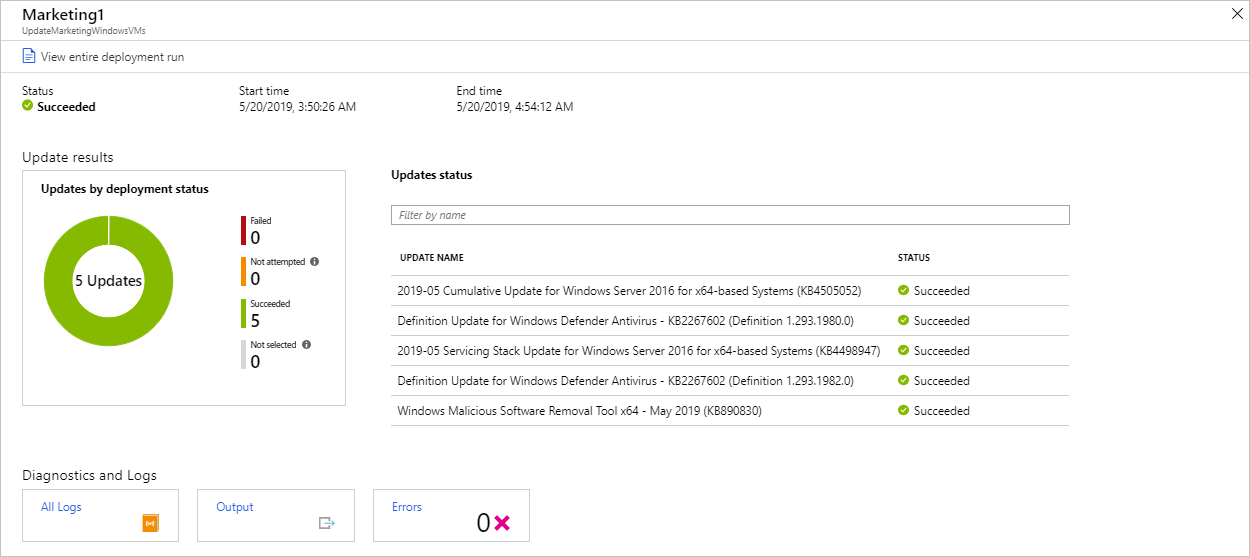The height and width of the screenshot is (557, 1250).
Task: Click the Output export arrow icon
Action: [x=327, y=522]
